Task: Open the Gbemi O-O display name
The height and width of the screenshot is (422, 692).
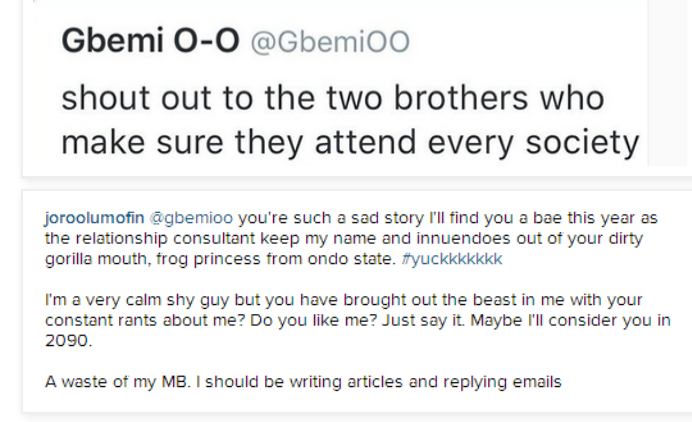Action: coord(150,41)
